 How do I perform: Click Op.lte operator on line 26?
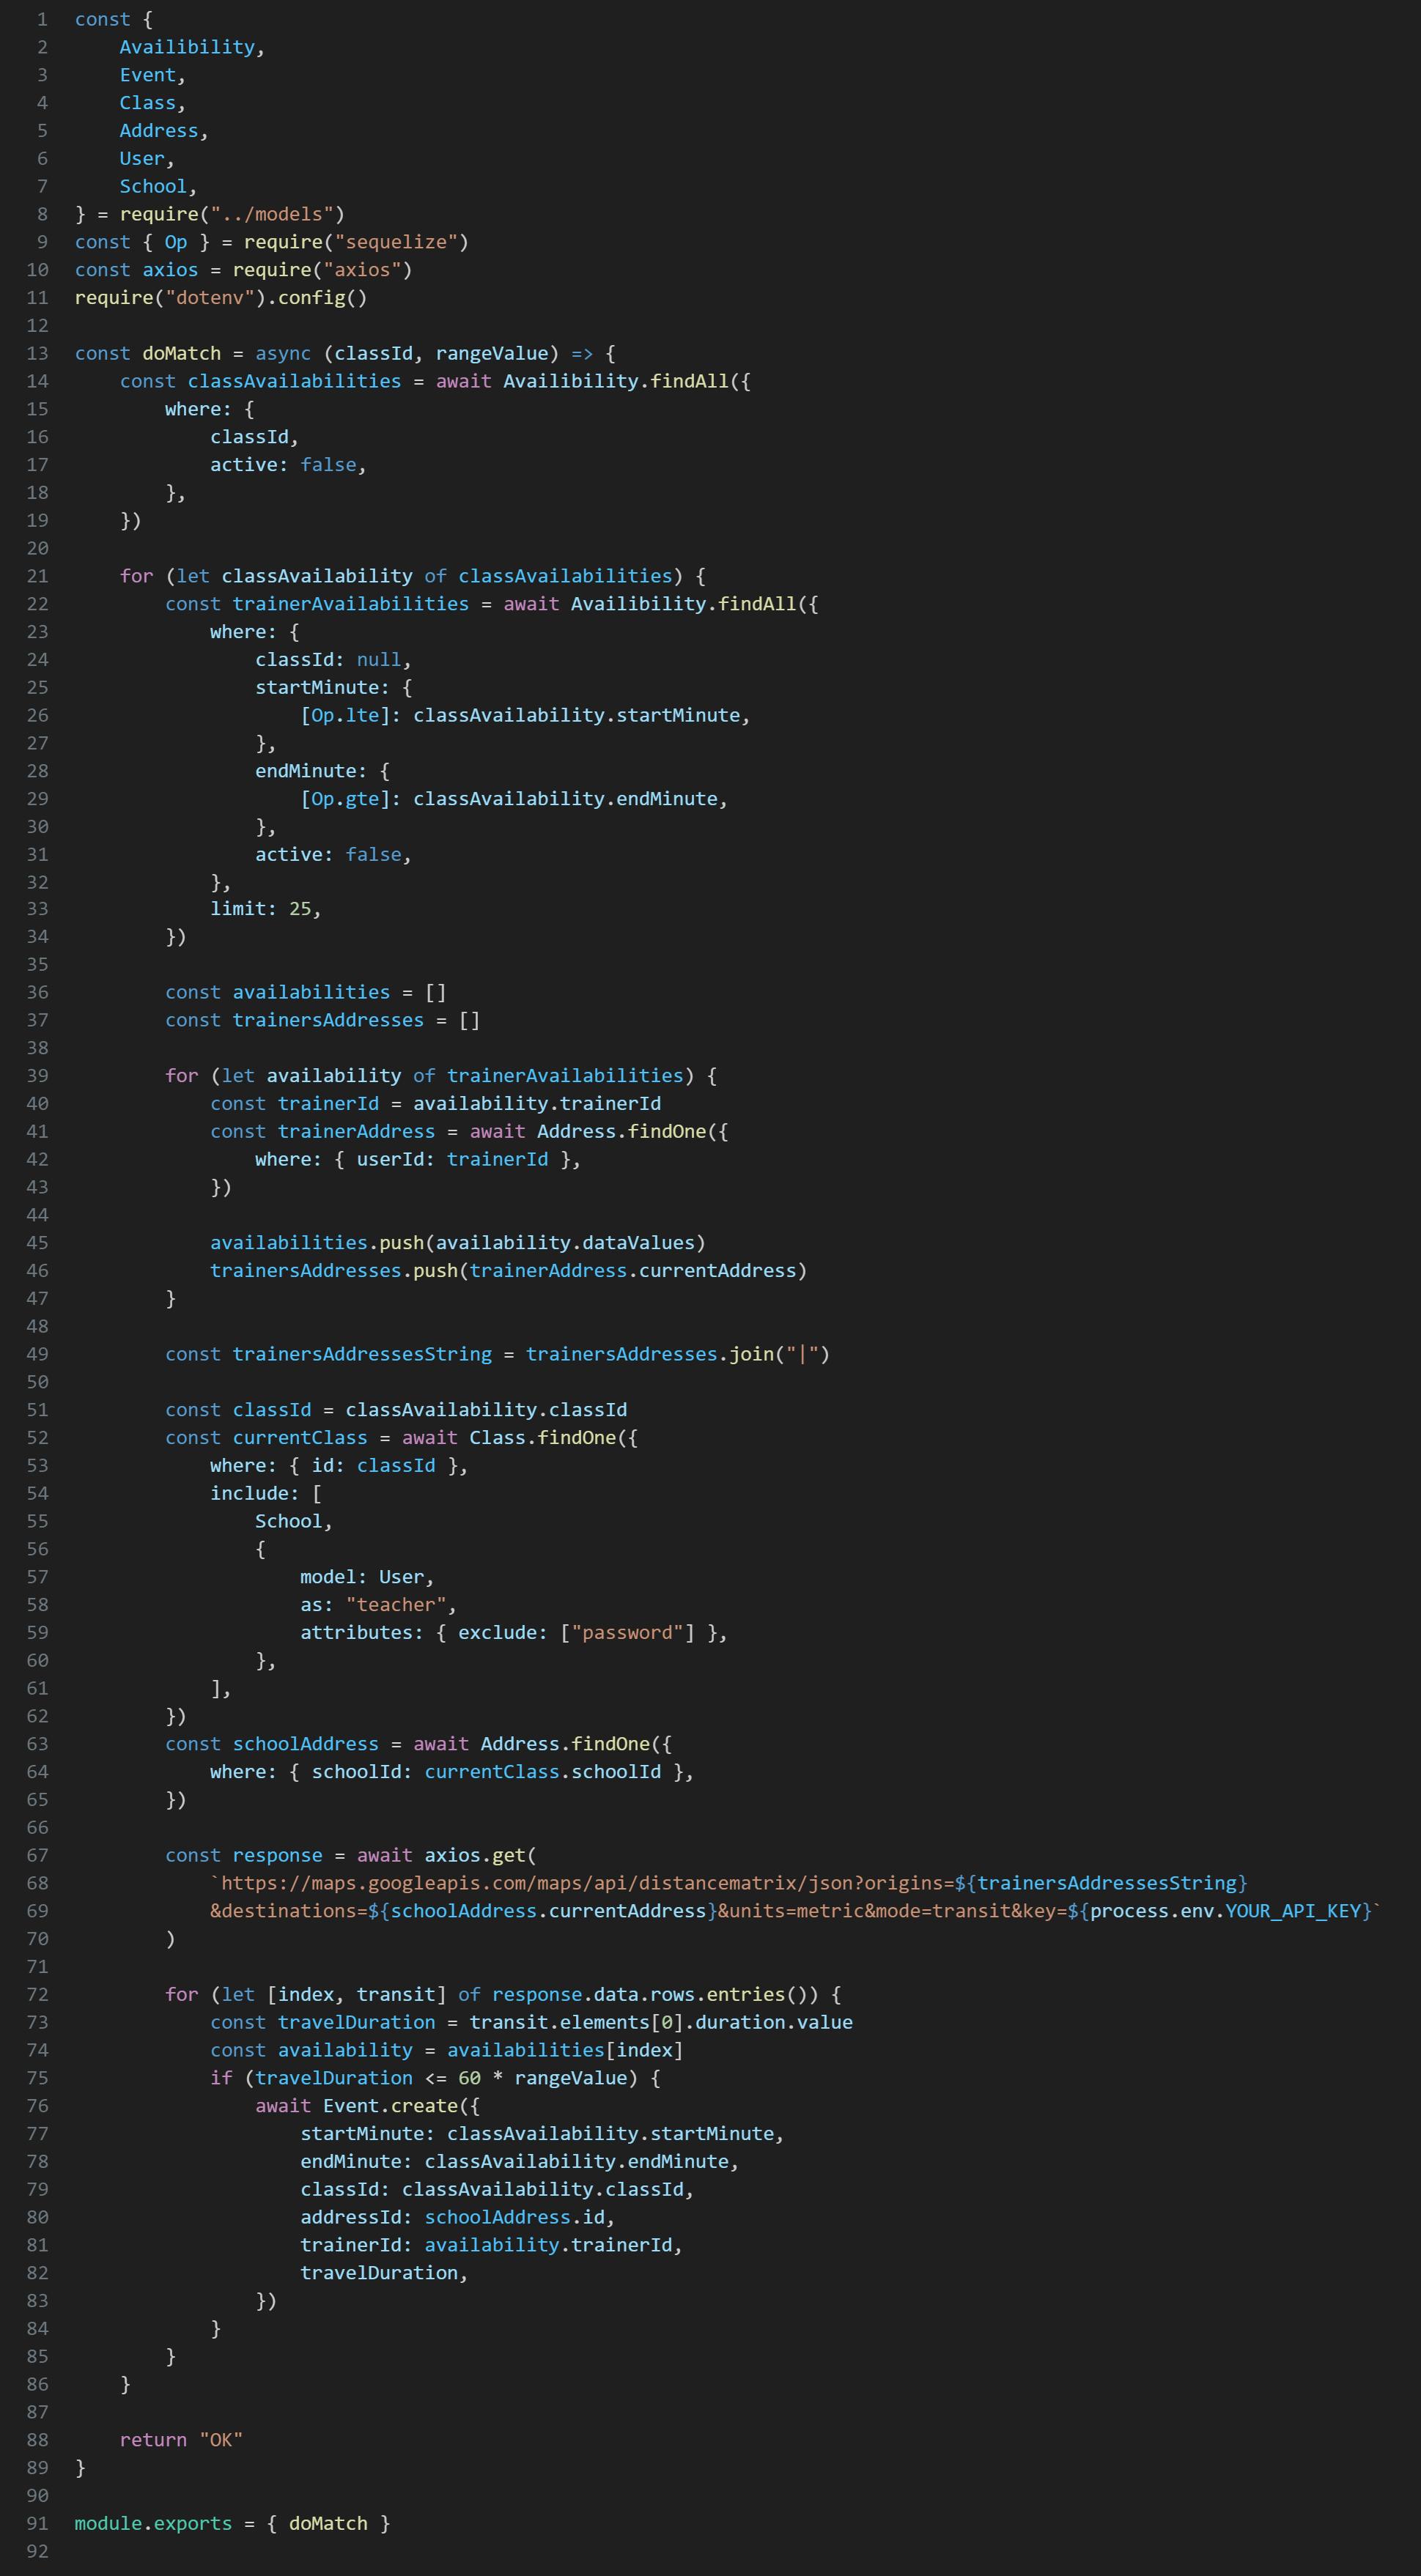pos(345,715)
